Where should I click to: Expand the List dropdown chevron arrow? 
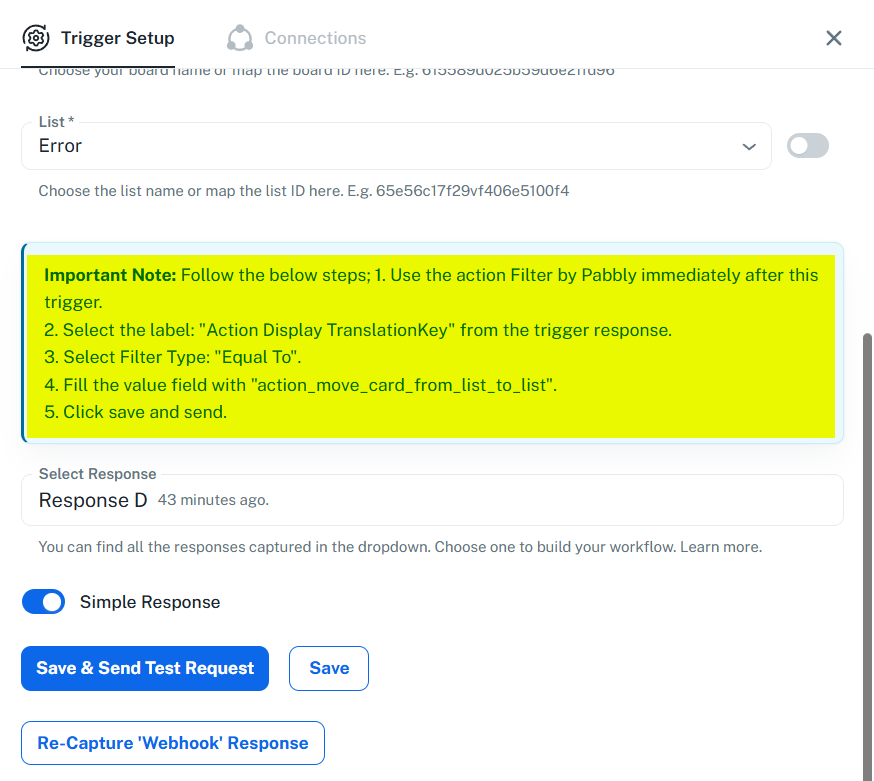point(749,147)
